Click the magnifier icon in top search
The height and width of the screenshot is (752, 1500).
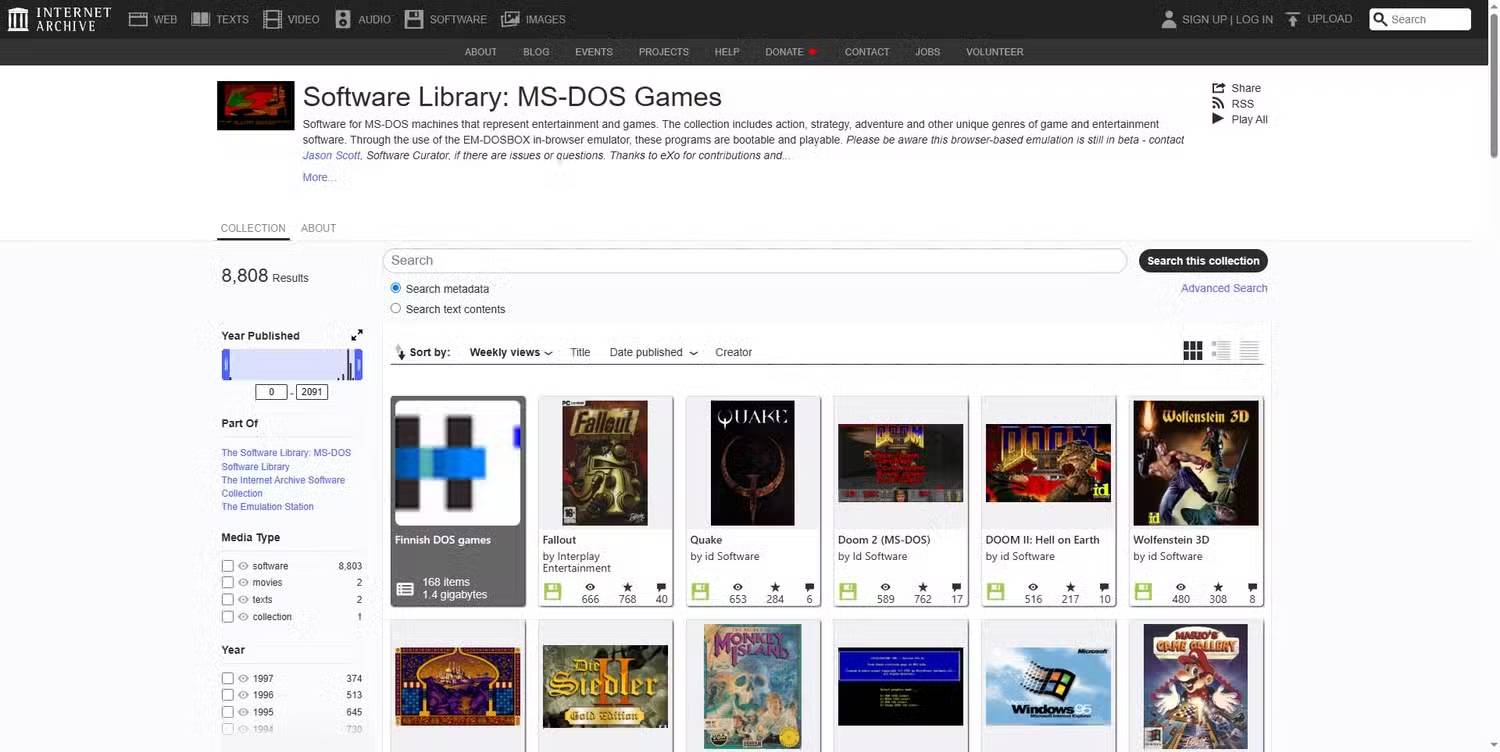pyautogui.click(x=1380, y=19)
